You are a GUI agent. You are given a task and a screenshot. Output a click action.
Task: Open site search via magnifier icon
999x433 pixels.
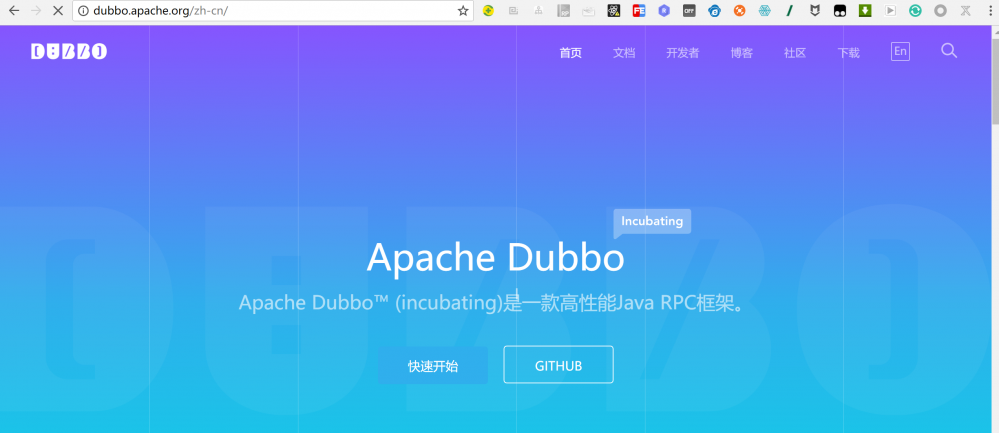click(x=949, y=51)
